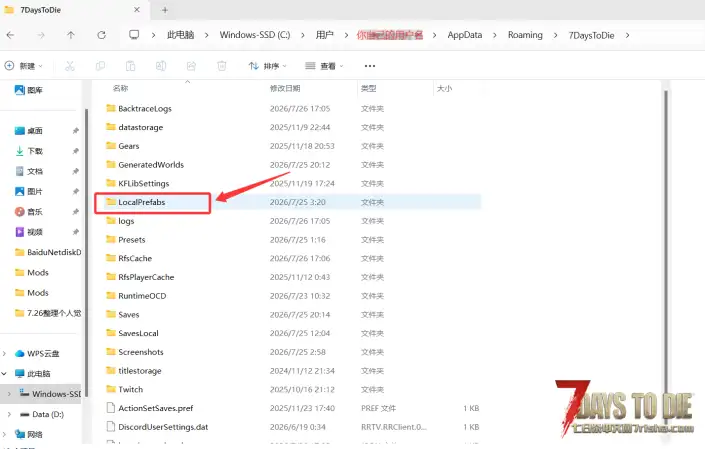
Task: Open 下载 in the sidebar
Action: coord(29,151)
